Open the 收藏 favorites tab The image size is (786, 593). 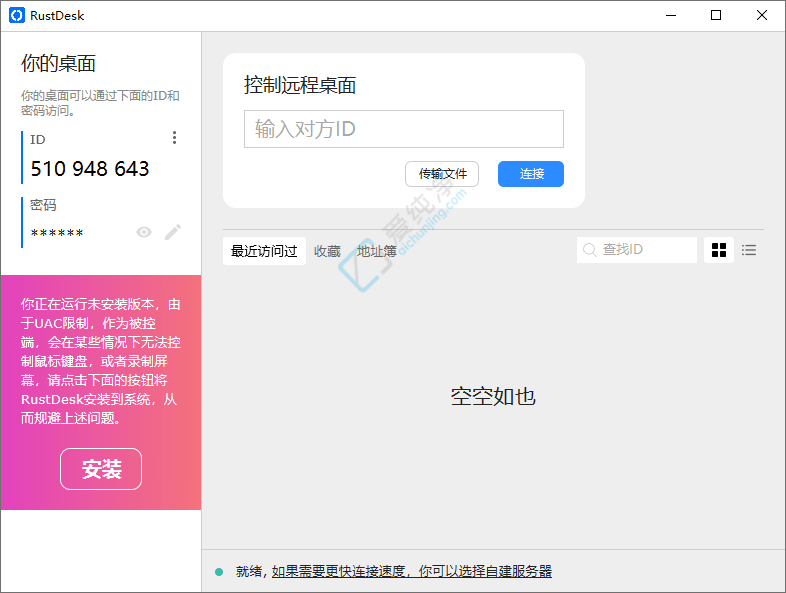(x=327, y=251)
